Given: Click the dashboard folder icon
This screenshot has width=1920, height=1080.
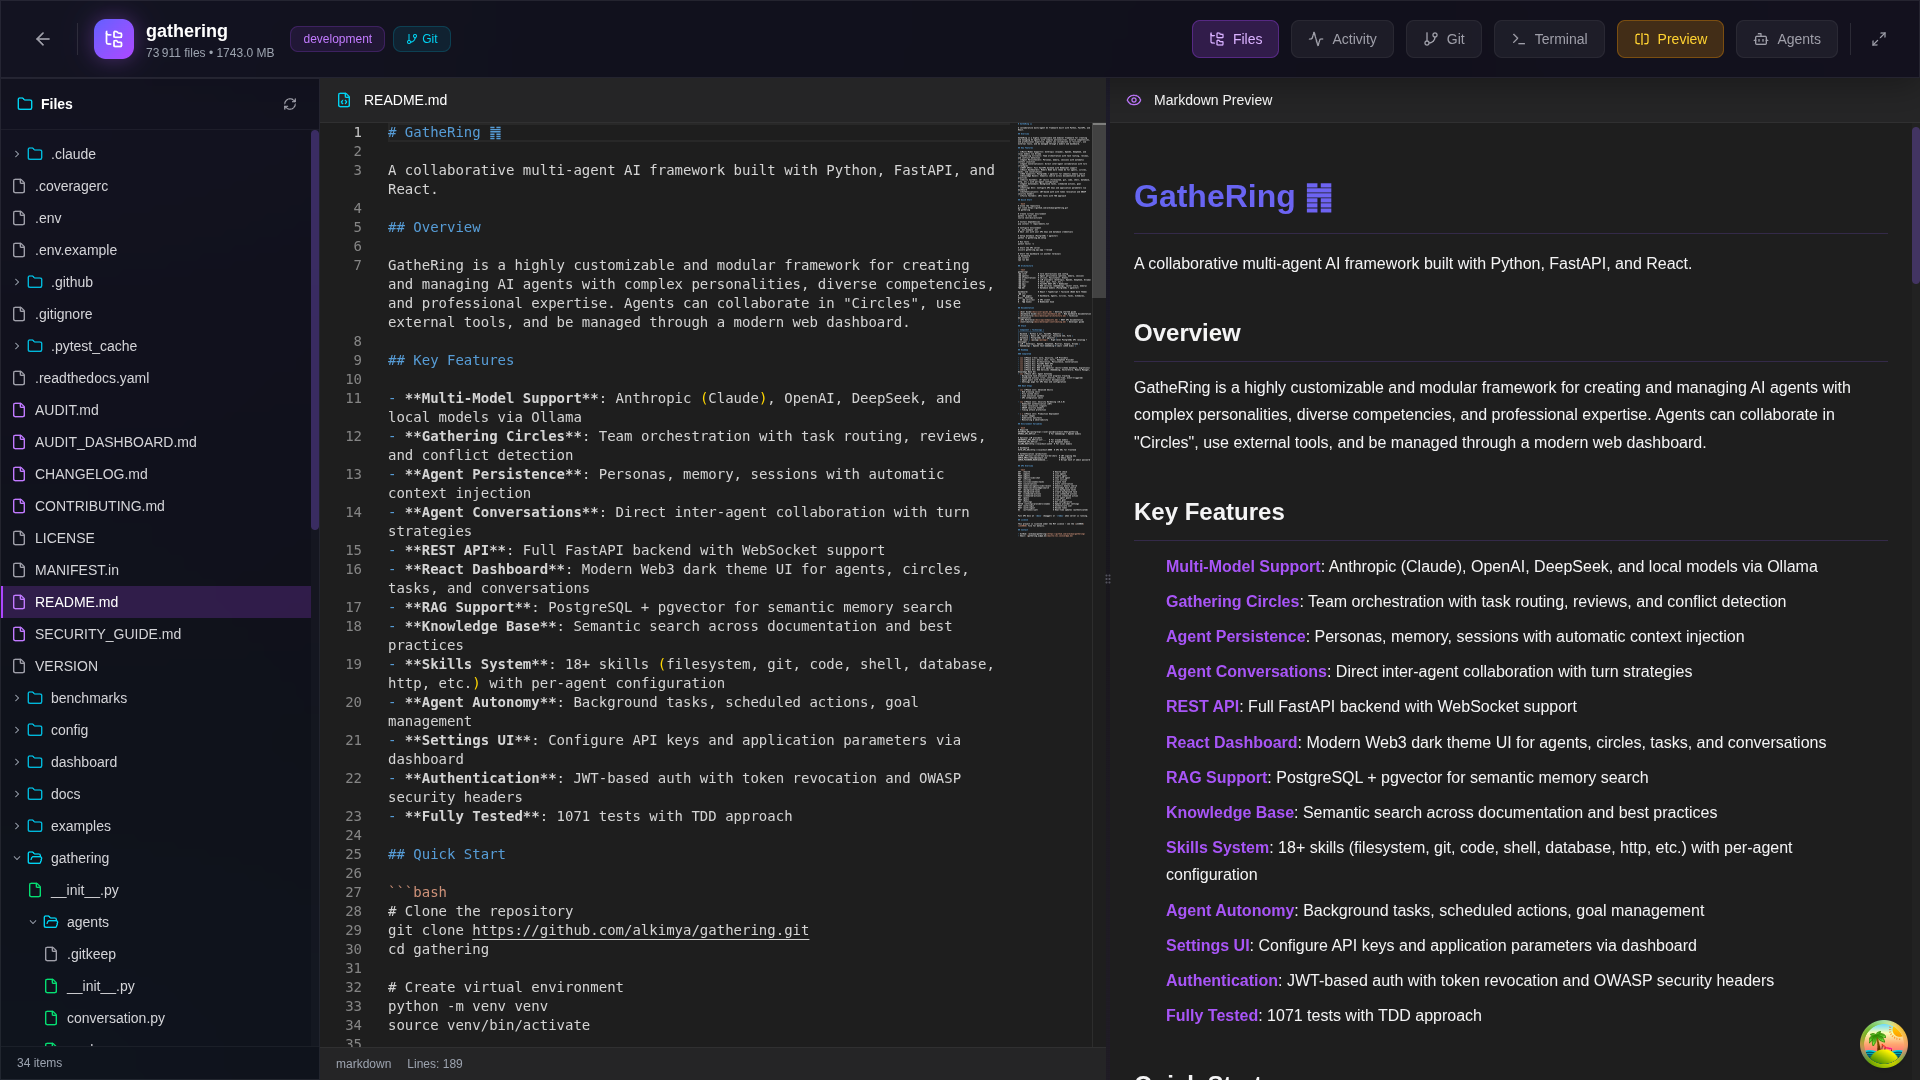Looking at the screenshot, I should (x=35, y=762).
